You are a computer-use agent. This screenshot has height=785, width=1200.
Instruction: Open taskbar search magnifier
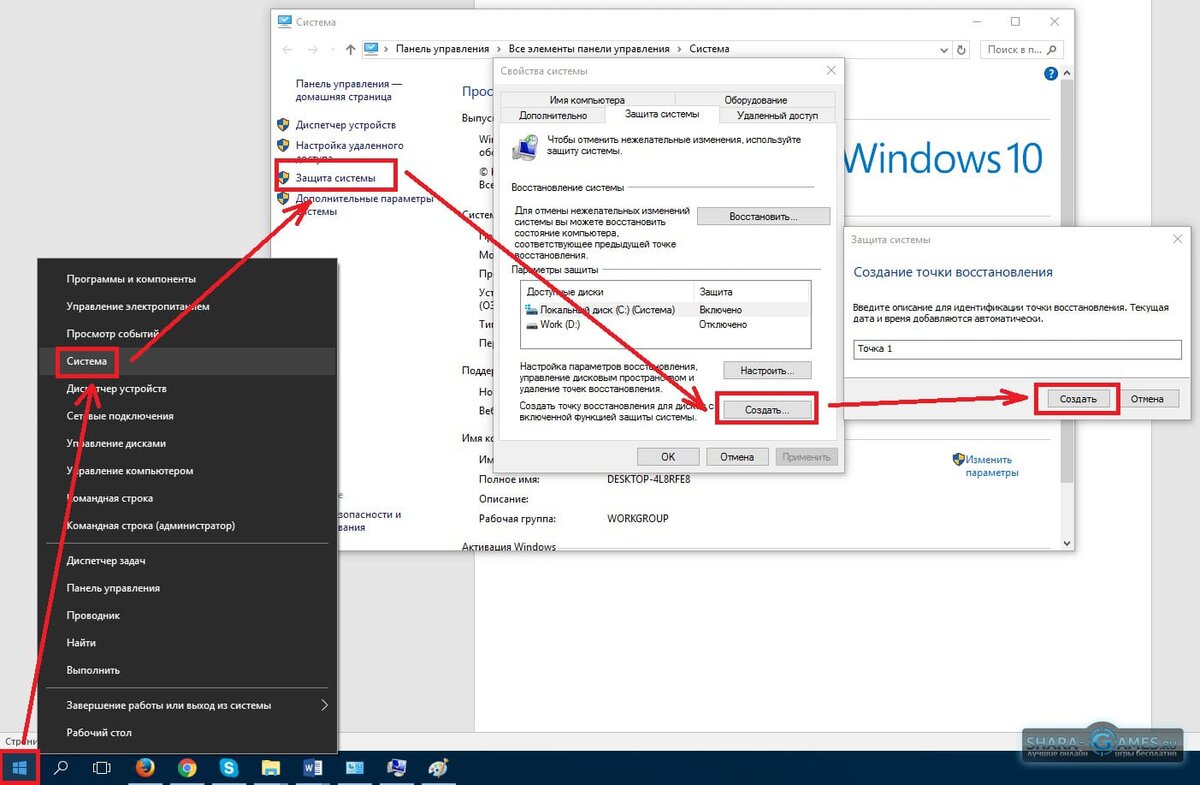(61, 768)
